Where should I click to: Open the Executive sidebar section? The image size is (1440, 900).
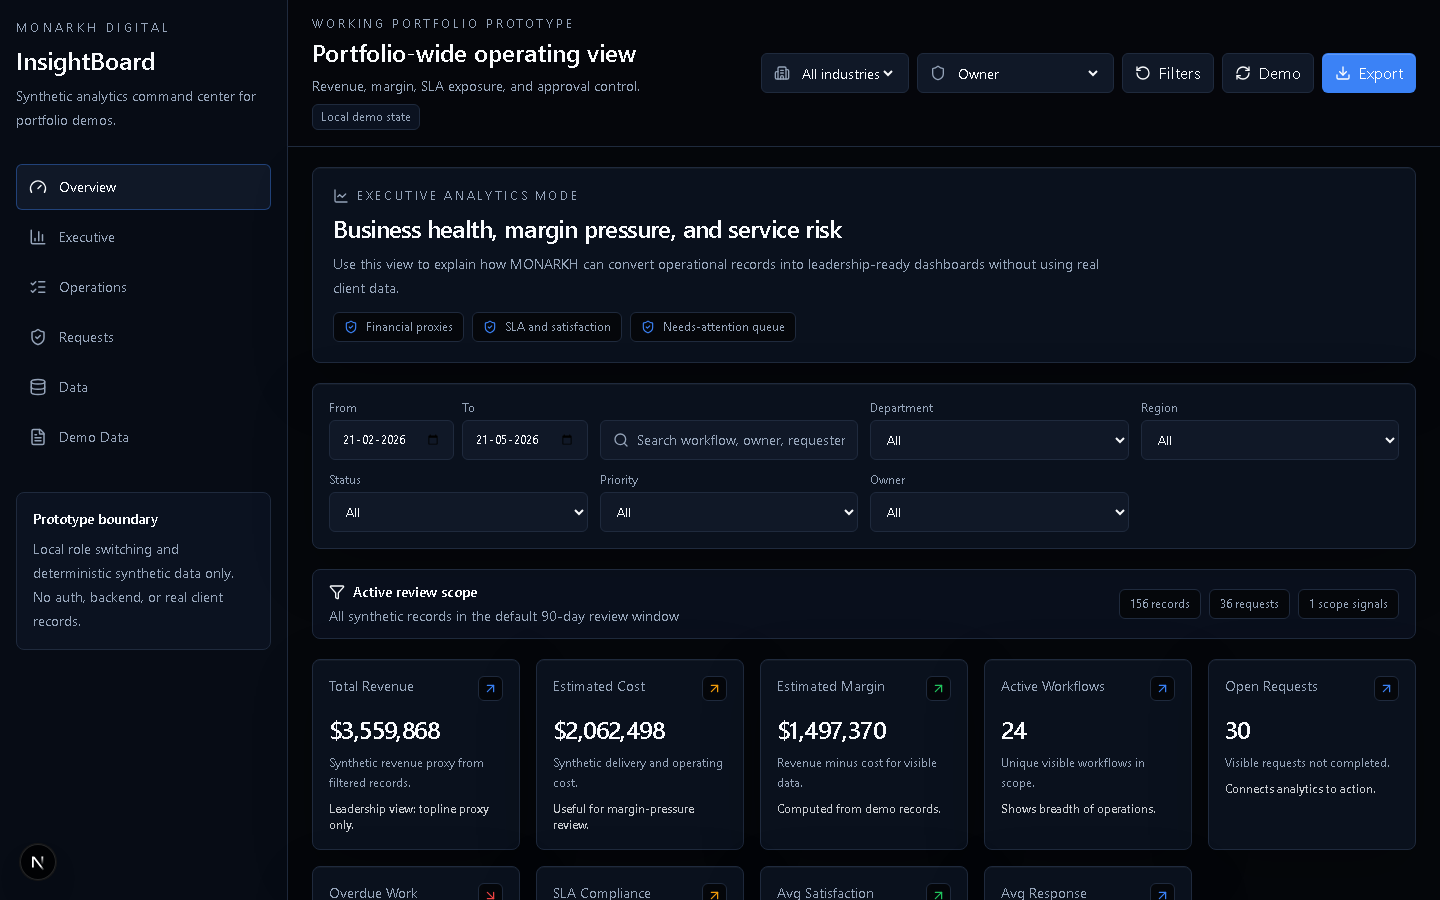143,237
